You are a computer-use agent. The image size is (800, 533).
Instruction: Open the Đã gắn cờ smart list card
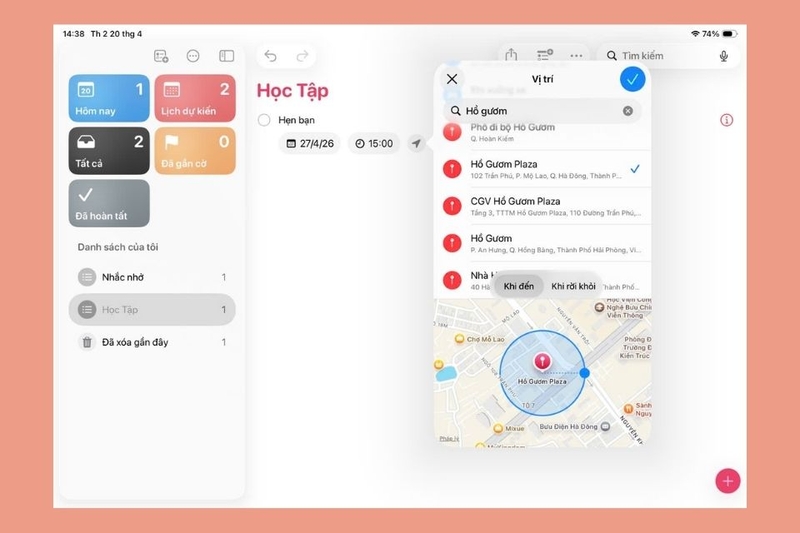click(x=195, y=150)
